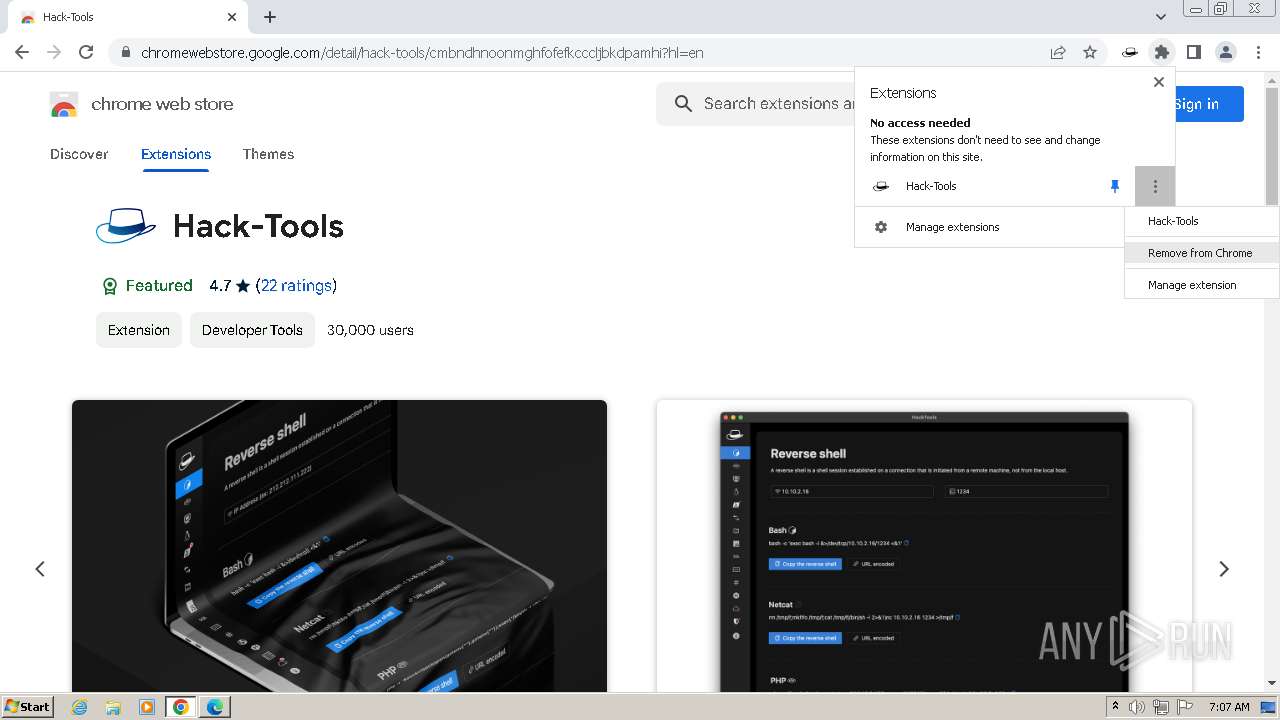Click the 30,000 users text
Viewport: 1280px width, 720px height.
click(x=370, y=330)
